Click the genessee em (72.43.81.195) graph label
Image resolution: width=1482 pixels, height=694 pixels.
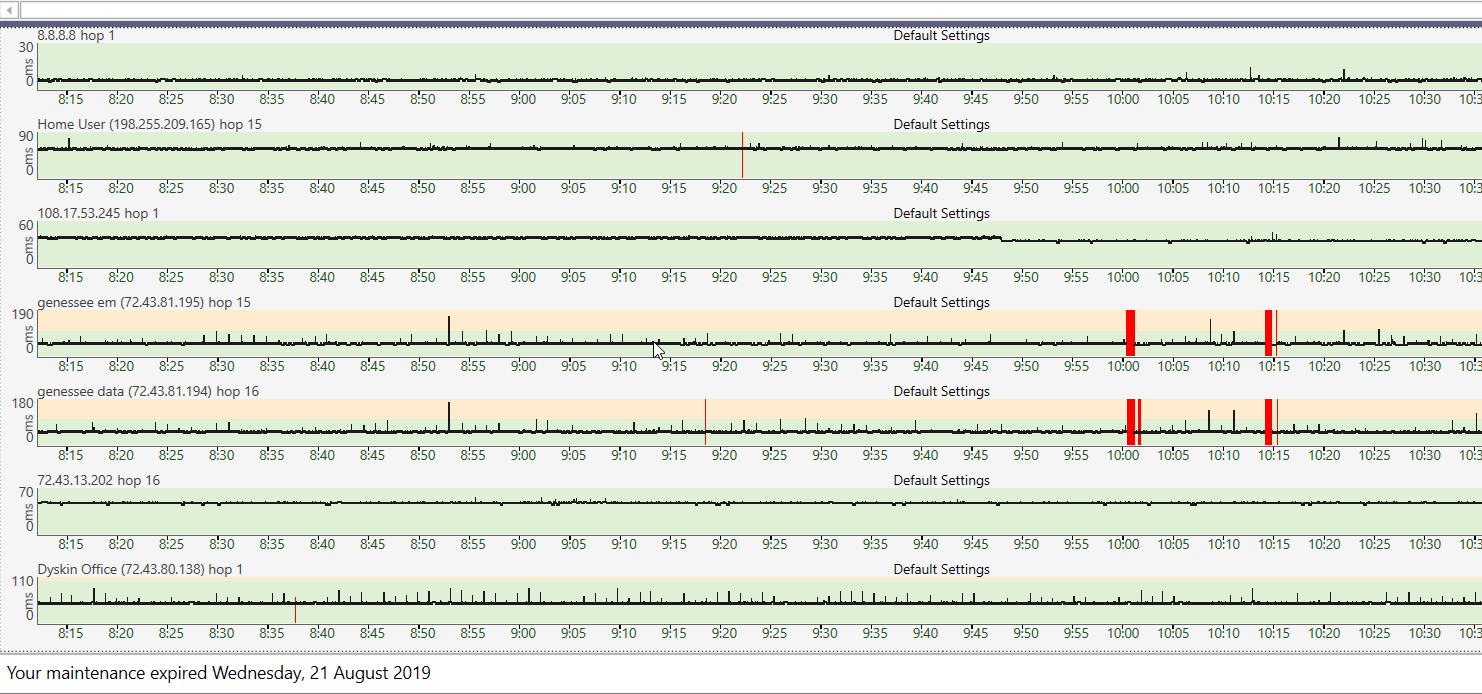pos(144,302)
